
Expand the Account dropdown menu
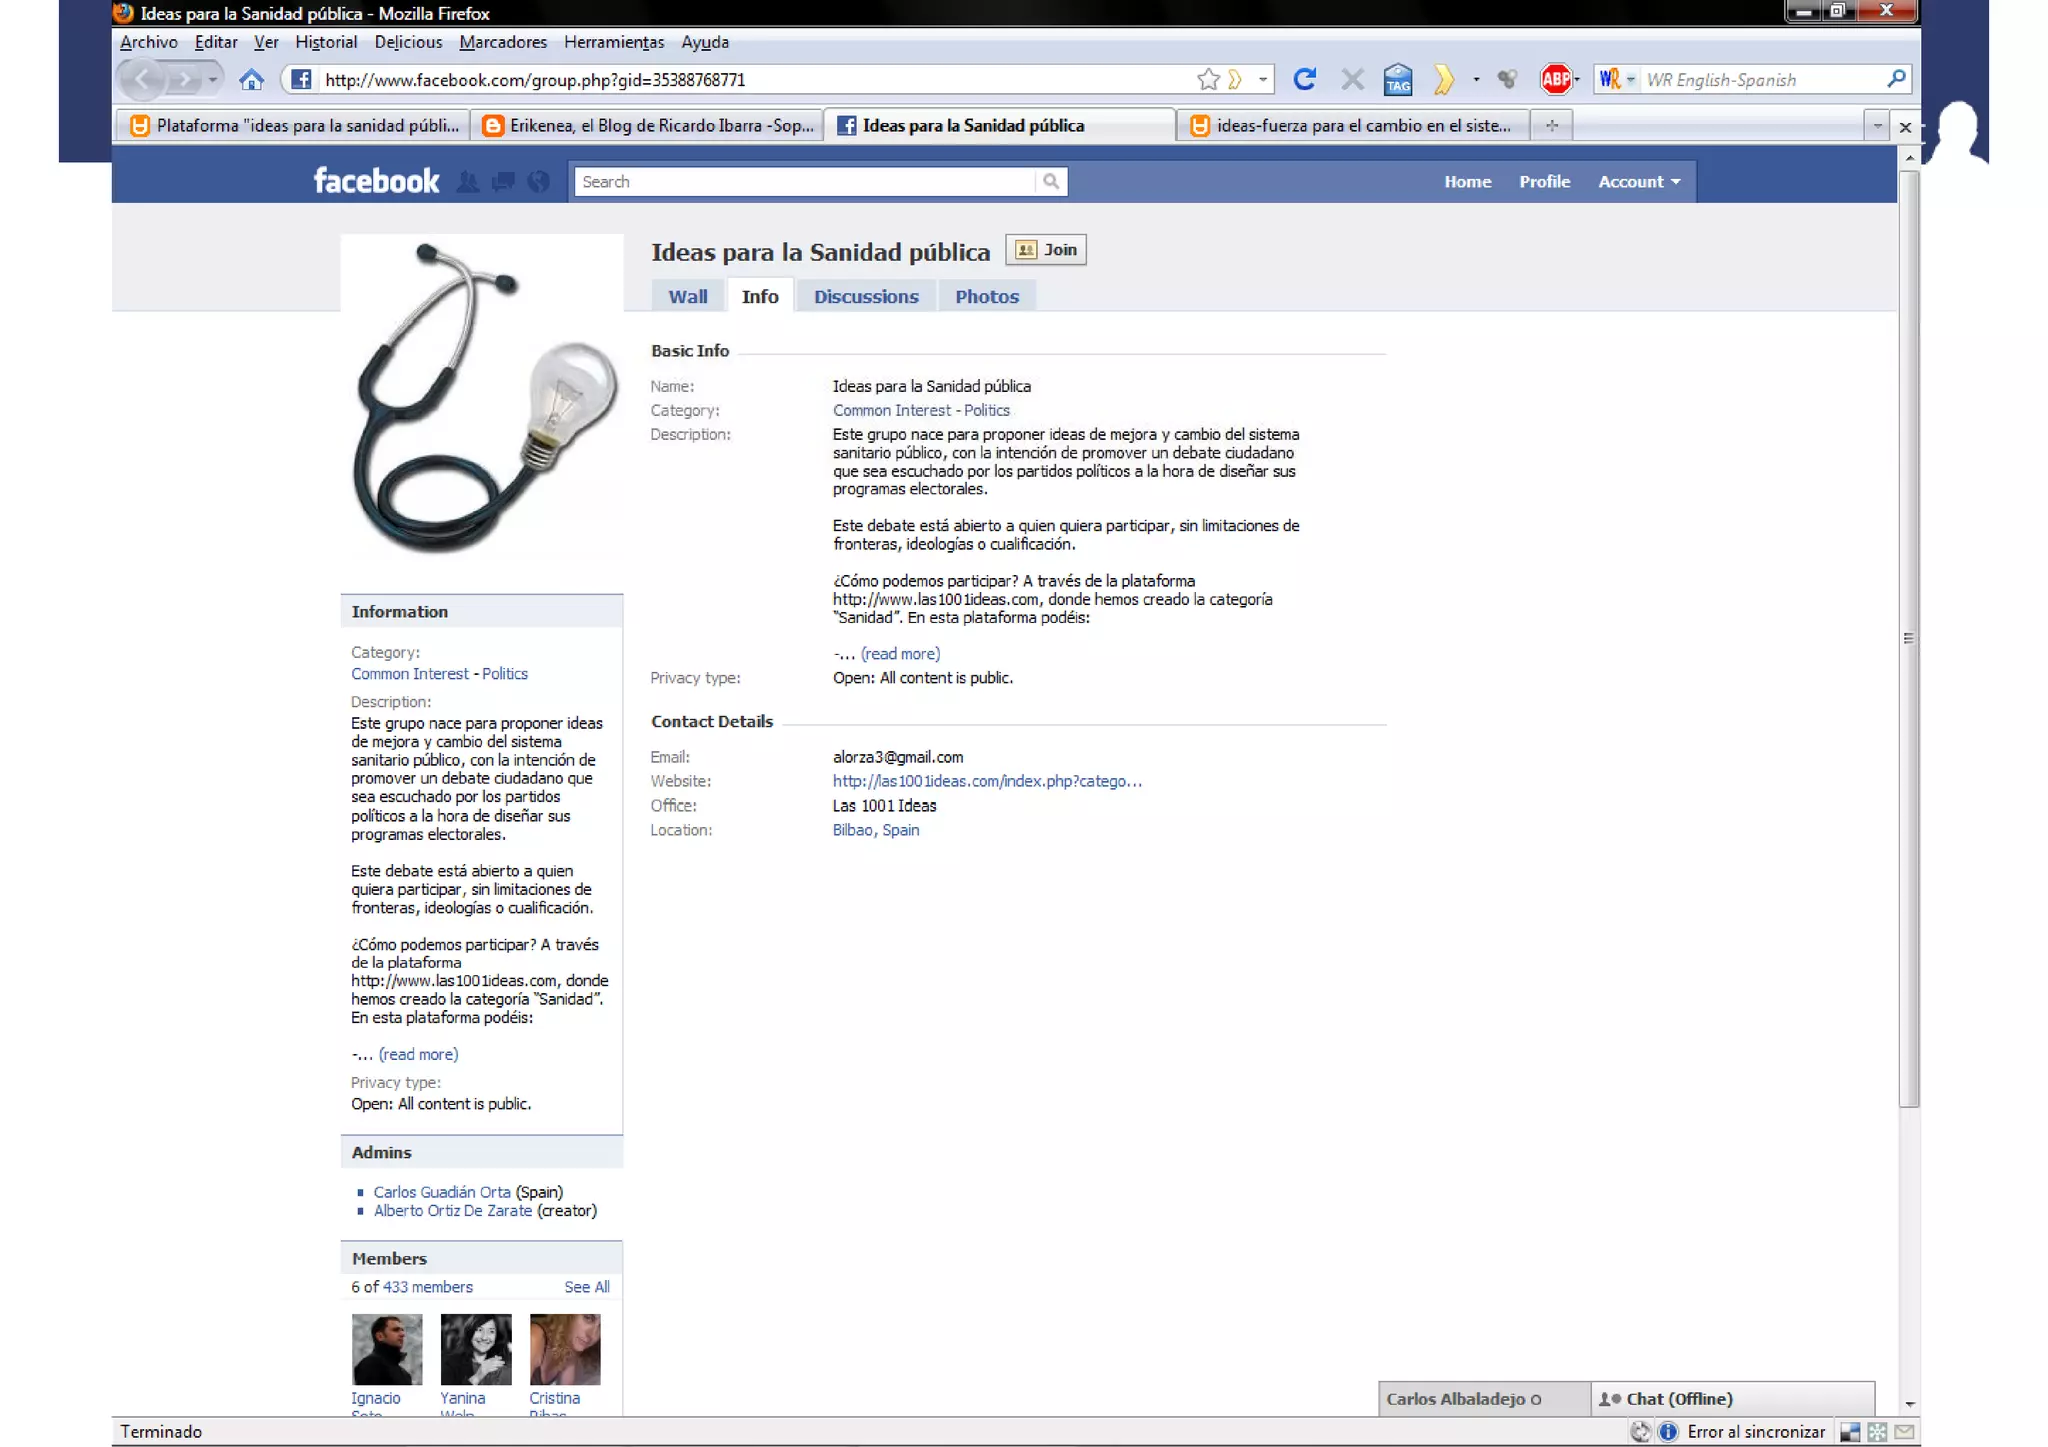pos(1639,181)
